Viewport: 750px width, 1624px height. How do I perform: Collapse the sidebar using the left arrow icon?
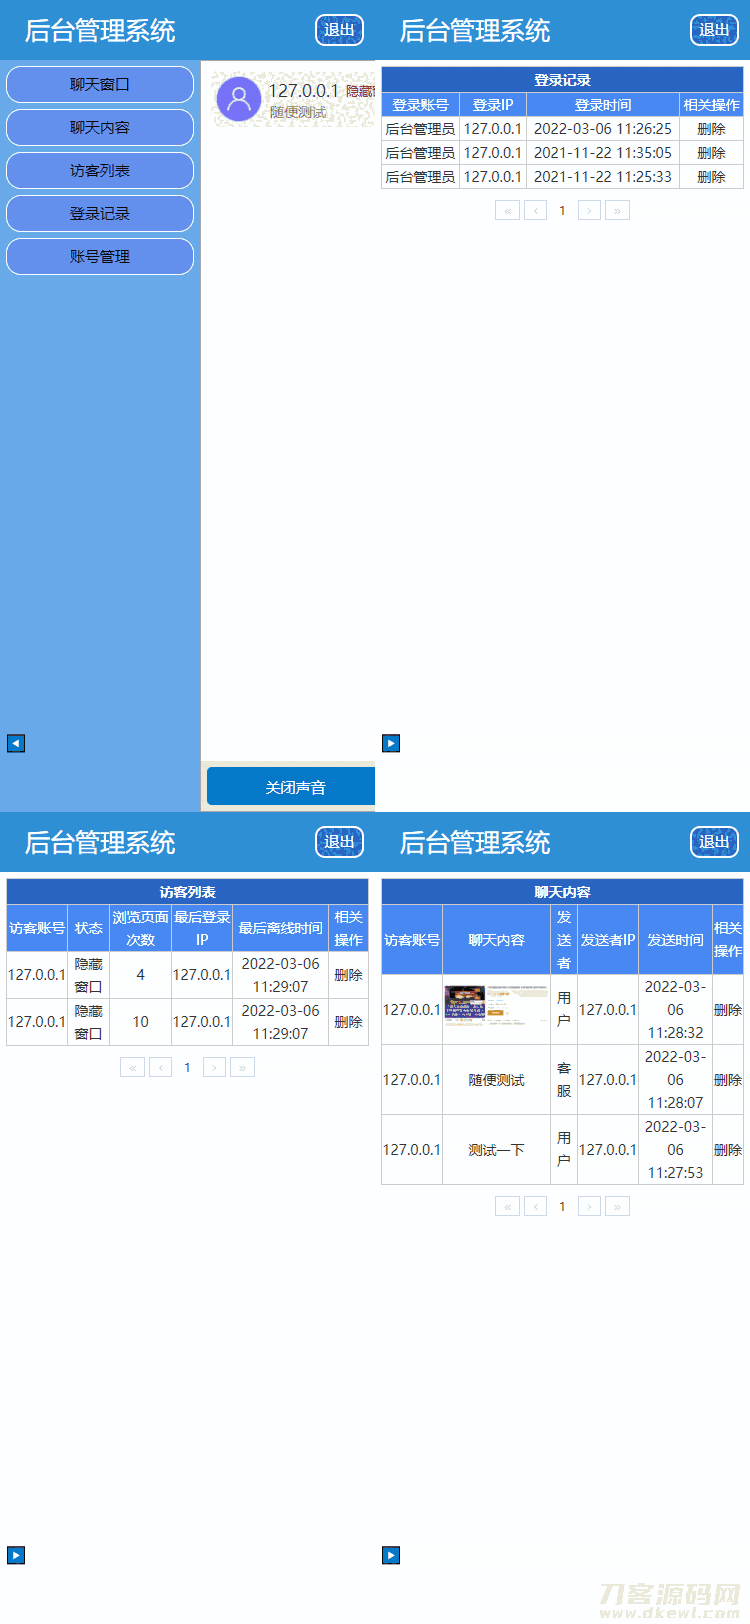16,743
